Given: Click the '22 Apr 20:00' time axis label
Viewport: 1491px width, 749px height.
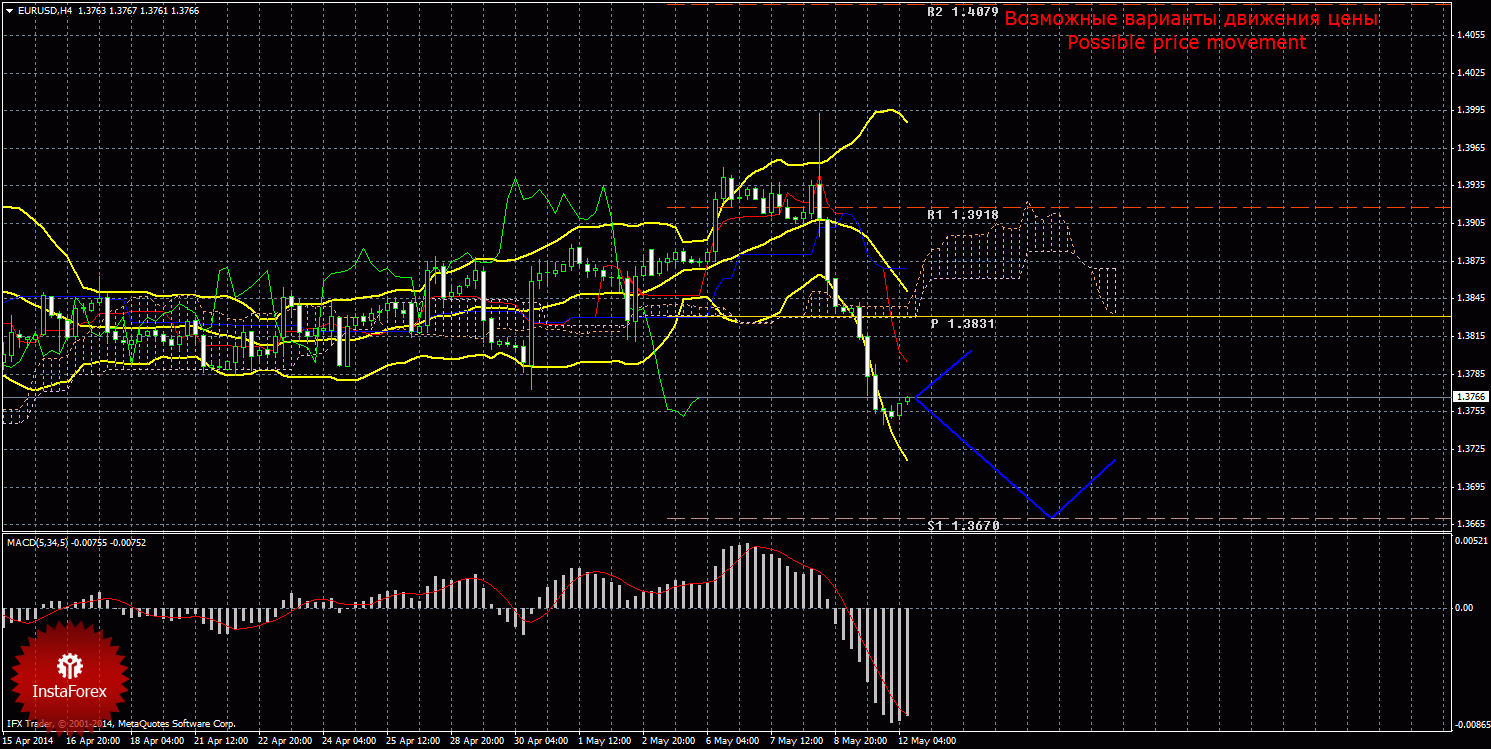Looking at the screenshot, I should click(287, 742).
